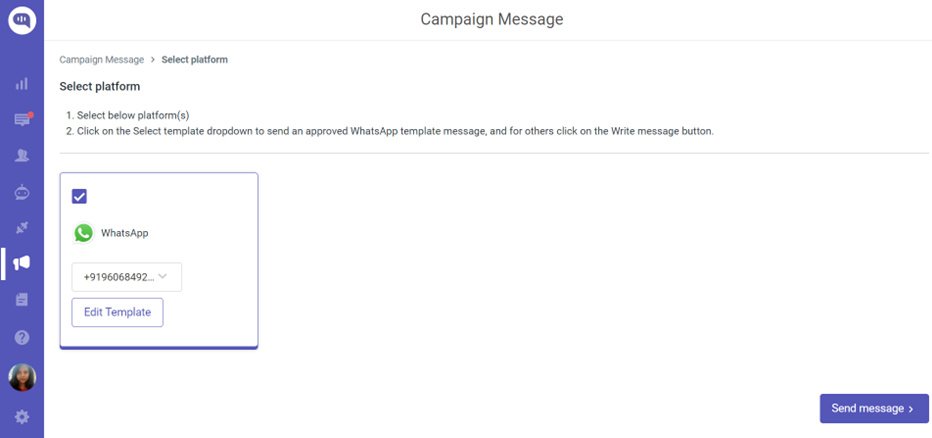Open the analytics bar chart icon
This screenshot has width=932, height=438.
(22, 84)
